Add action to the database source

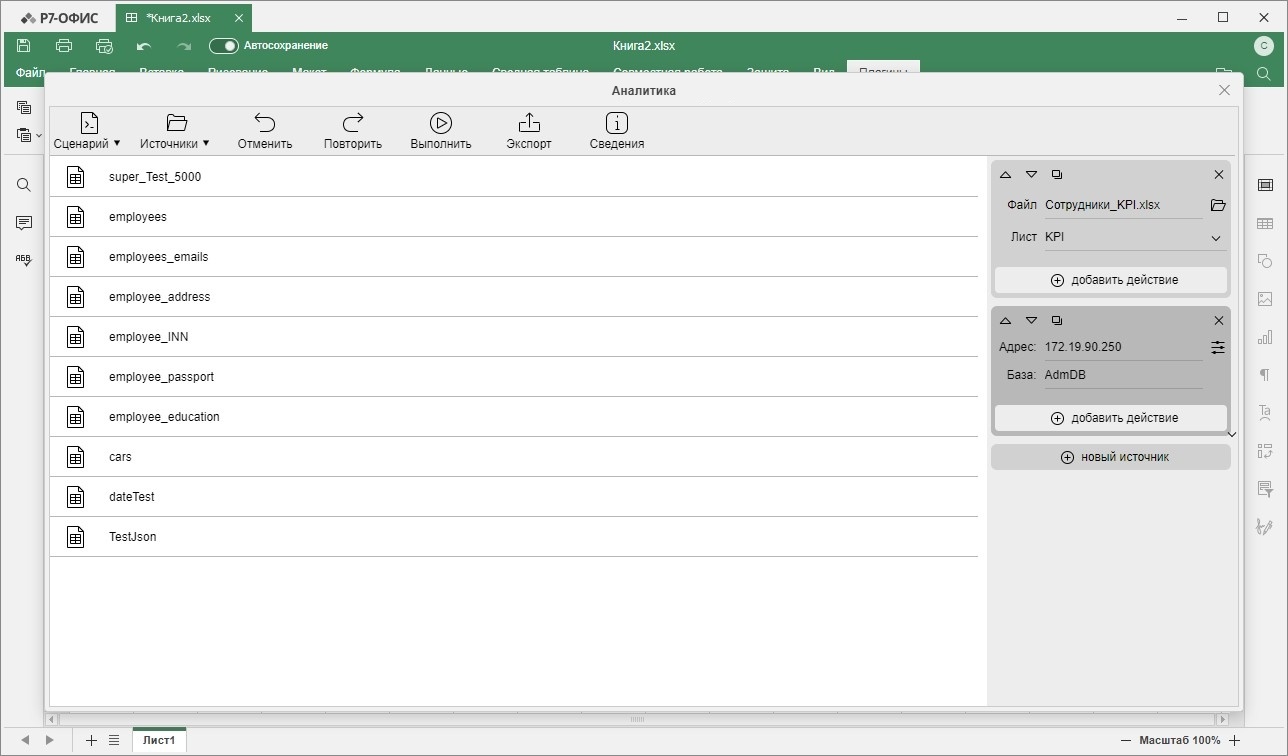click(1111, 418)
